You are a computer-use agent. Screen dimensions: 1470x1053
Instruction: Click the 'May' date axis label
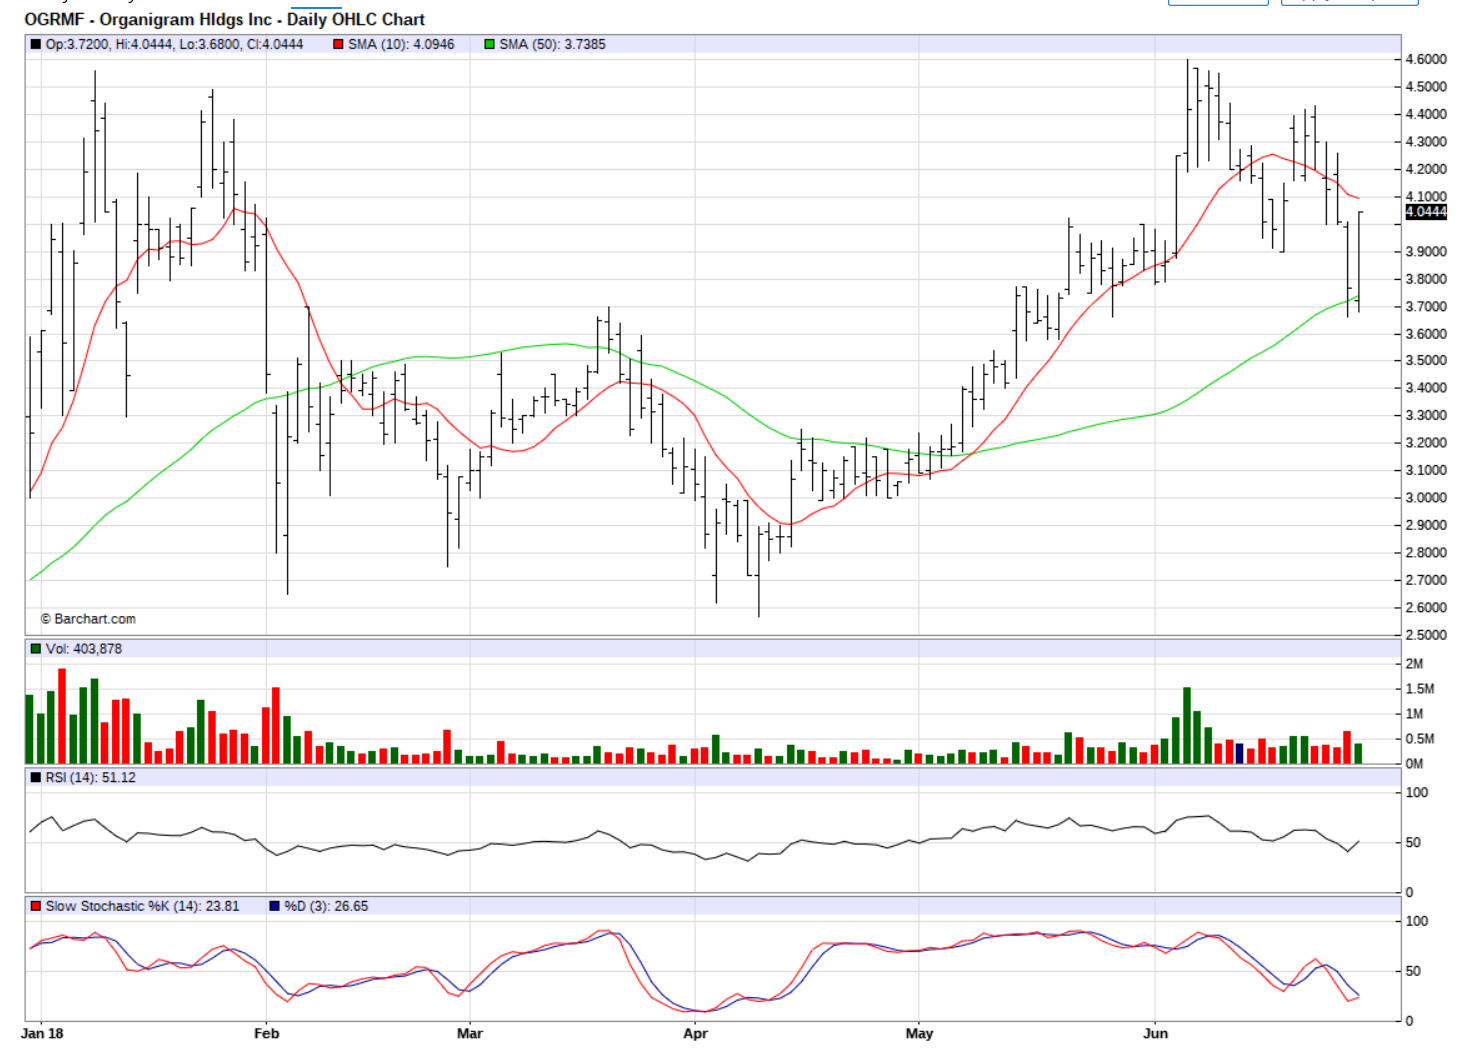pos(919,1033)
